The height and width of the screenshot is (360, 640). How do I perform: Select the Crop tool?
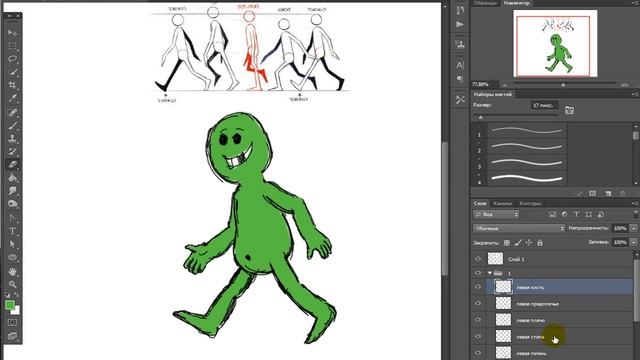coord(12,85)
